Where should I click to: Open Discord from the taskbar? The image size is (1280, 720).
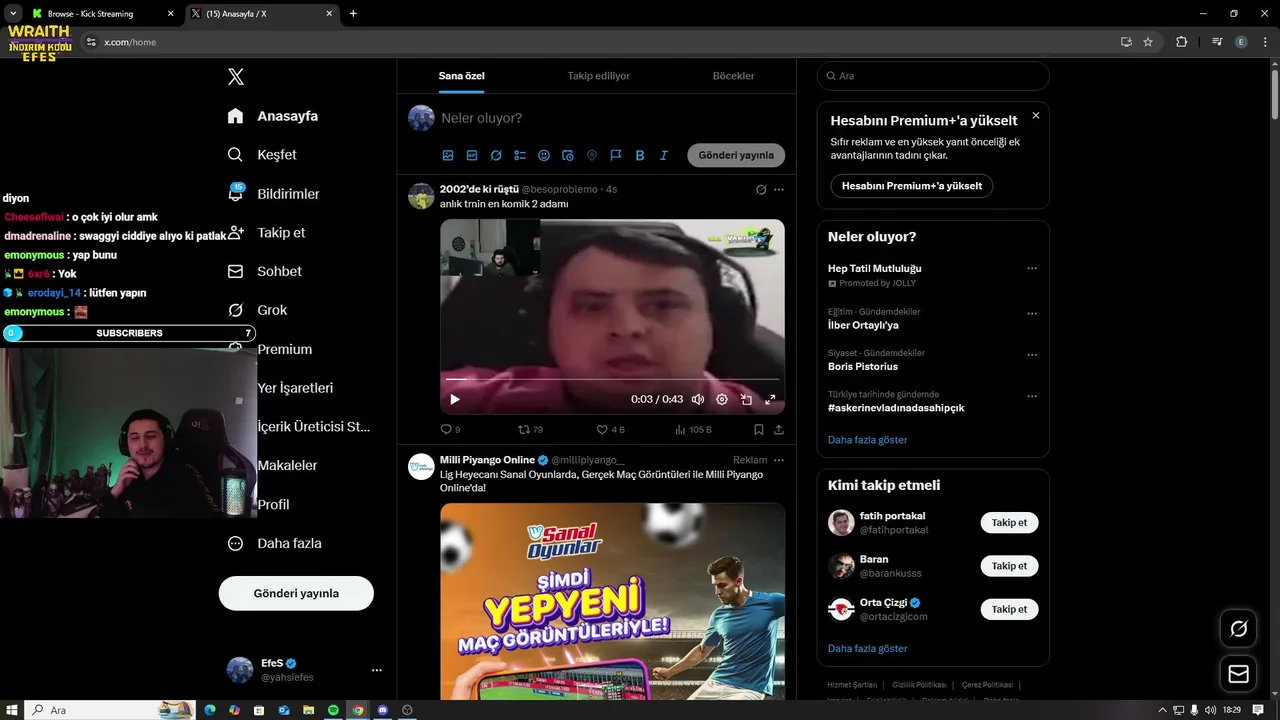point(382,710)
